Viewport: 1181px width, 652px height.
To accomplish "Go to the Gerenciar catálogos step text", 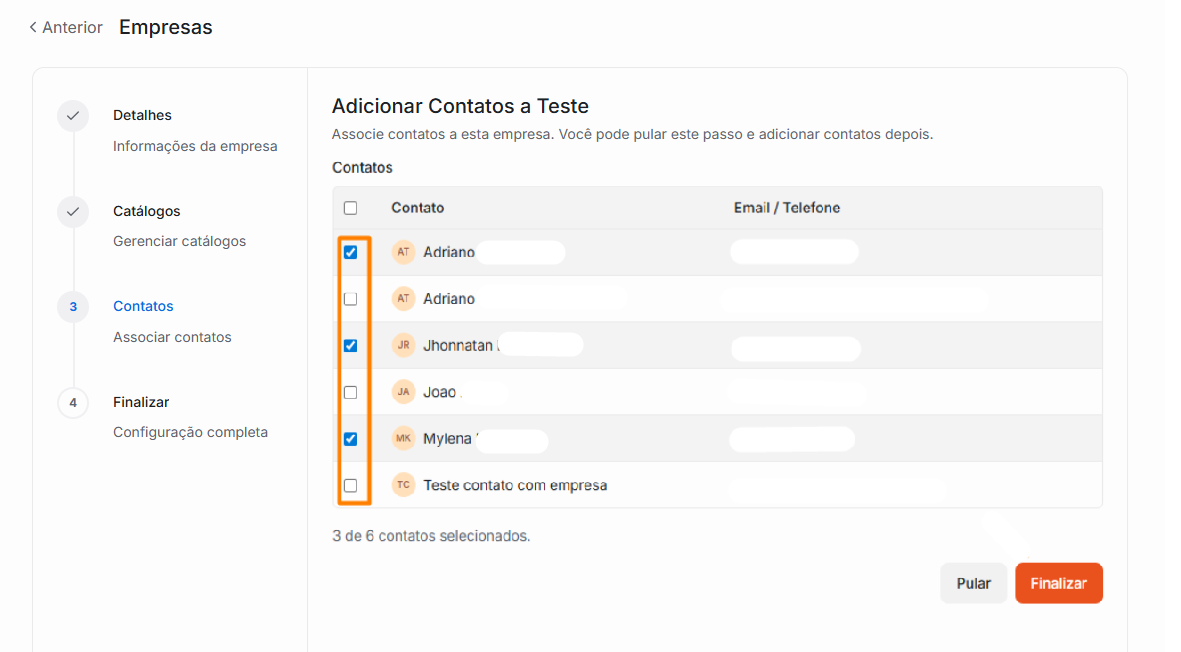I will tap(179, 241).
